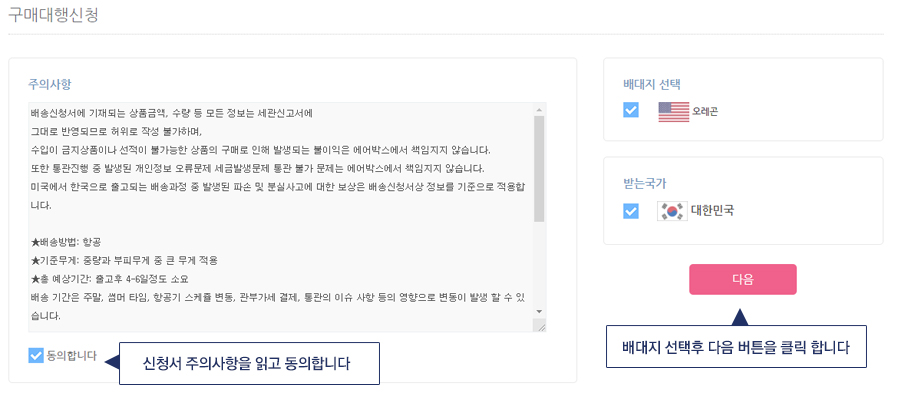Screen dimensions: 900x405
Task: Click the South Korea flag icon
Action: (x=672, y=211)
